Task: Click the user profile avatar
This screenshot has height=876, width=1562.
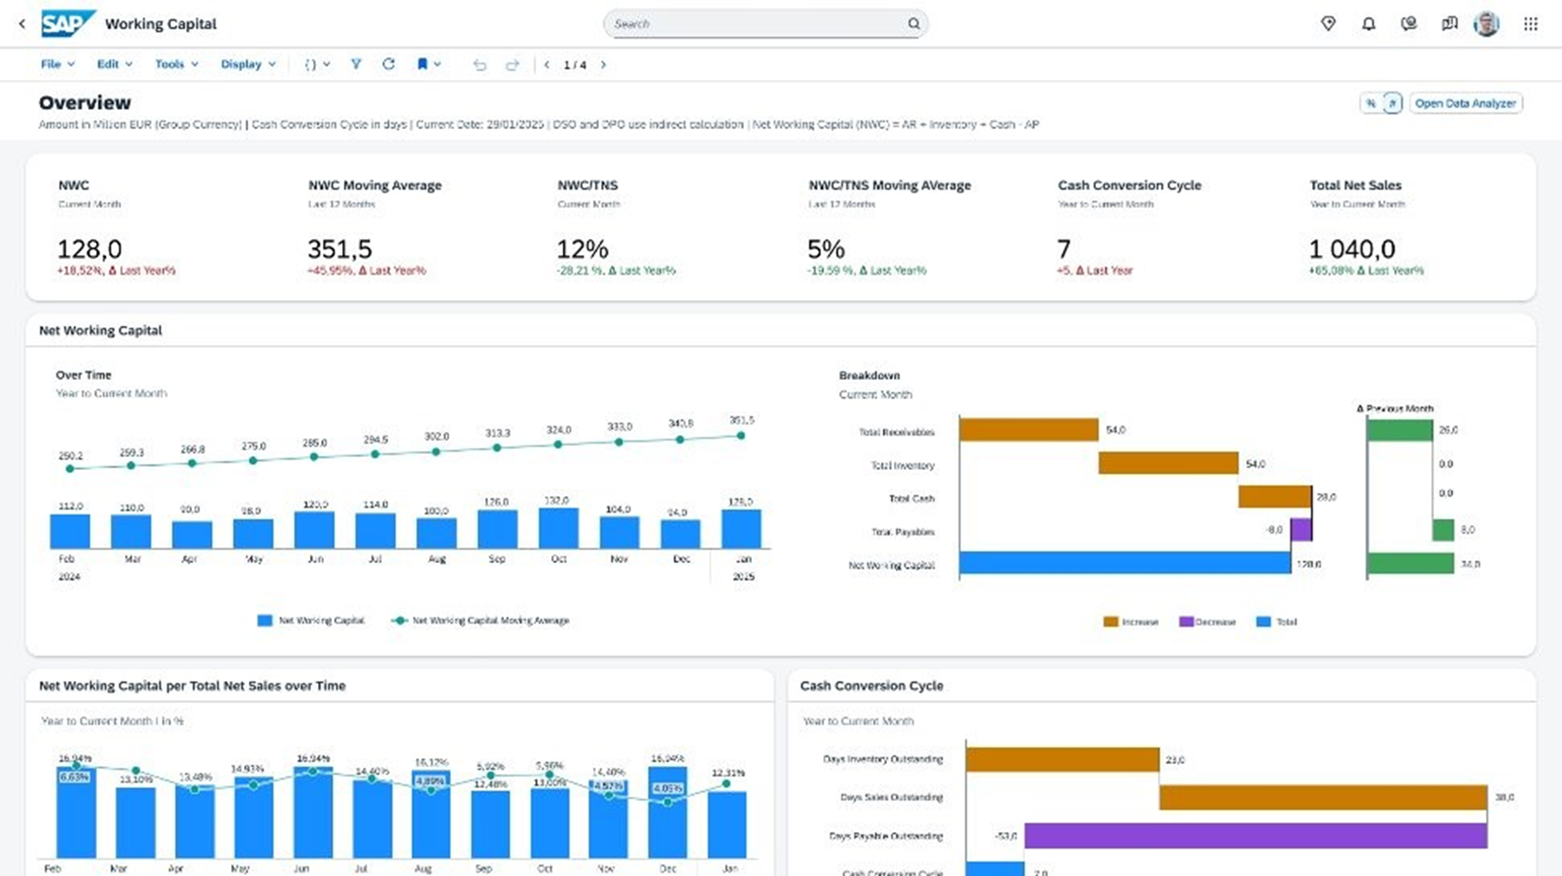Action: [1488, 23]
